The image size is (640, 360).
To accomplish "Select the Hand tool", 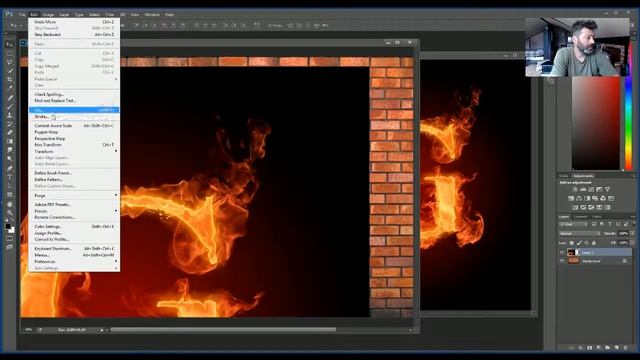I will click(9, 204).
